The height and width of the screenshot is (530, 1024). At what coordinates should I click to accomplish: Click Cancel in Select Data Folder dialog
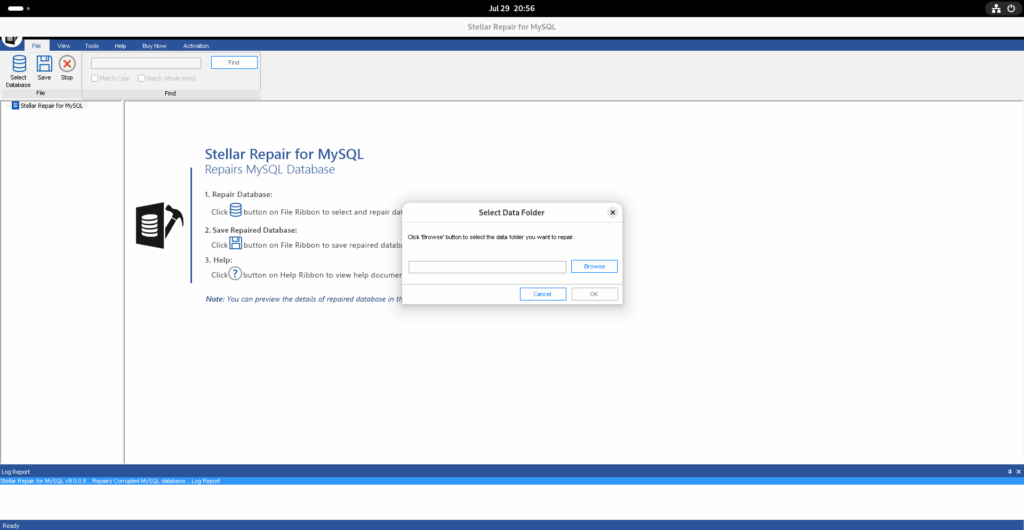click(x=543, y=294)
